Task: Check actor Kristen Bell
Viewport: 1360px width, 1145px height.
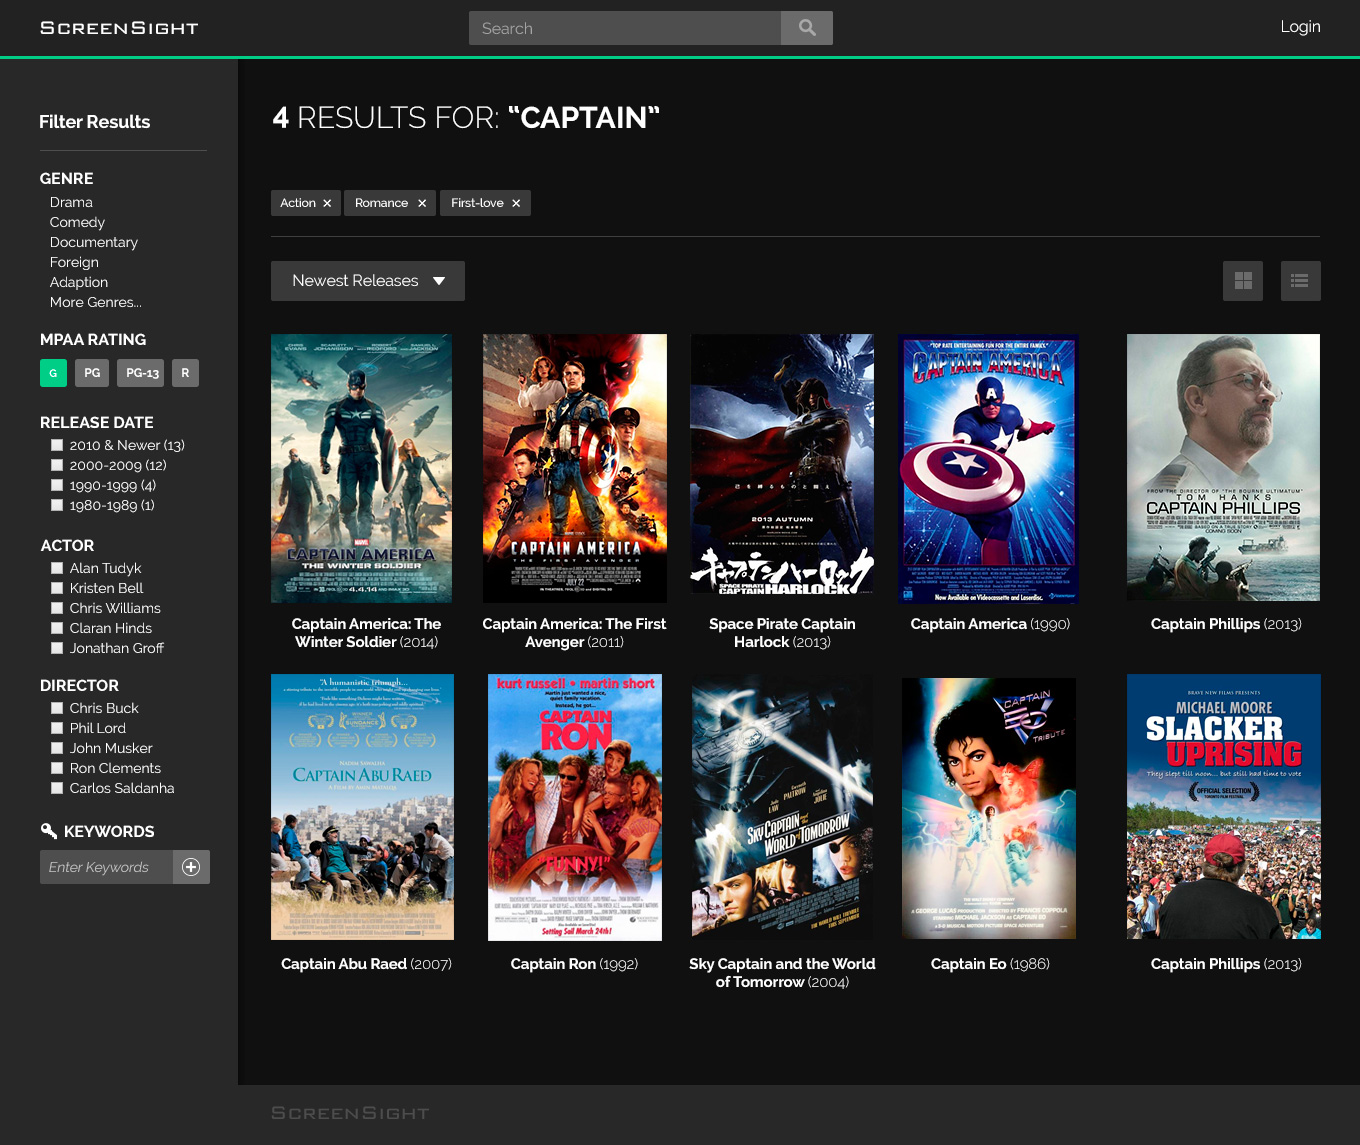Action: tap(57, 588)
